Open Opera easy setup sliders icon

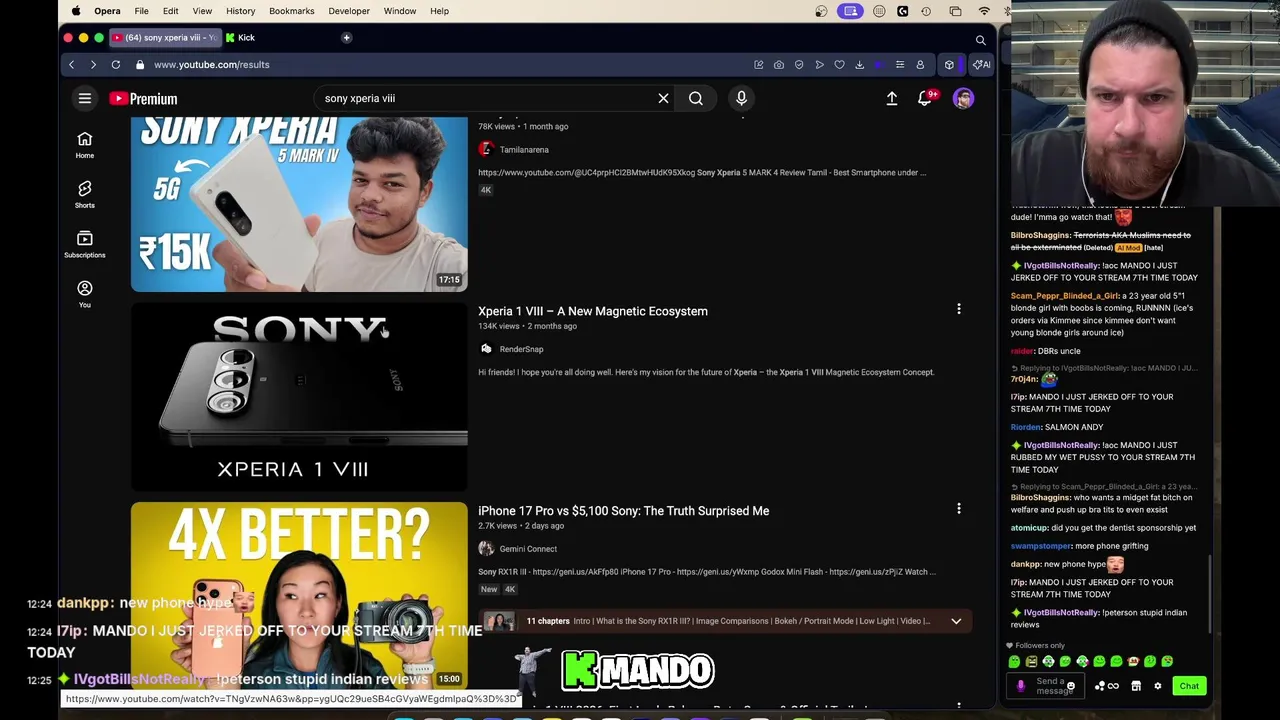click(899, 65)
